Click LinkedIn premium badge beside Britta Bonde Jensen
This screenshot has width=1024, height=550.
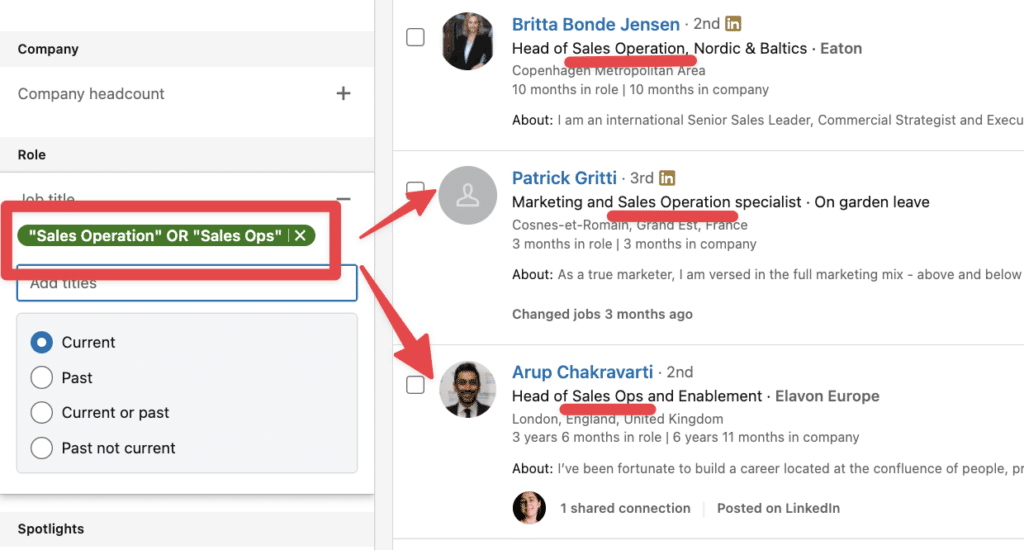(x=733, y=24)
